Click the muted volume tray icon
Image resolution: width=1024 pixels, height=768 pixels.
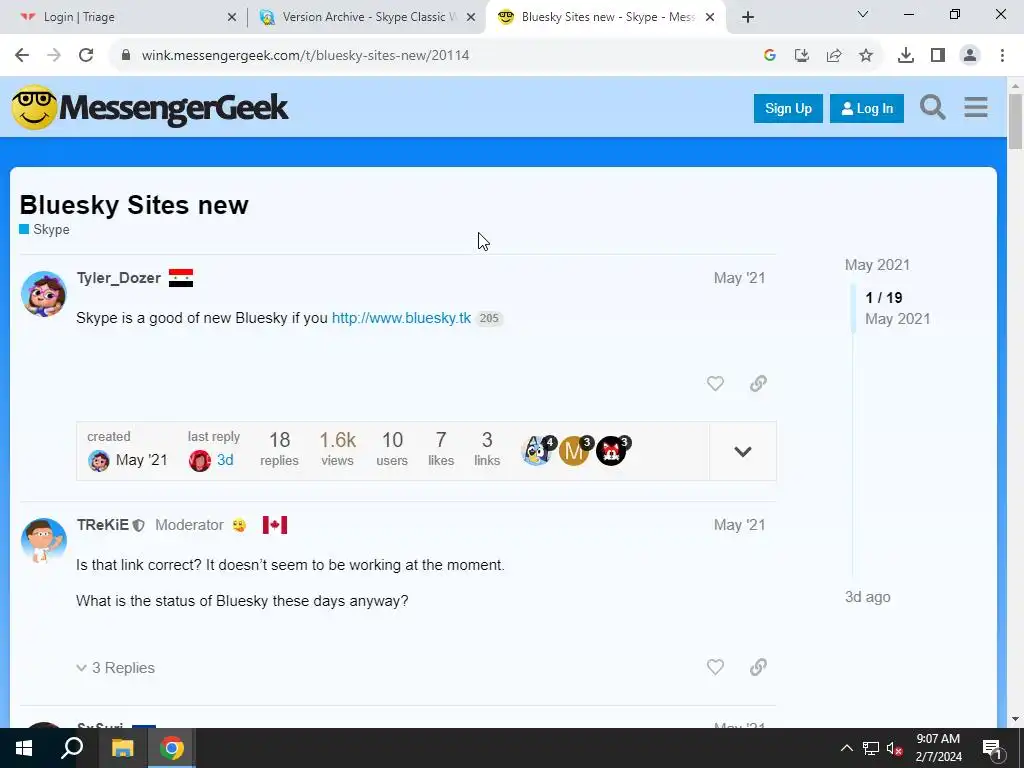[x=894, y=748]
